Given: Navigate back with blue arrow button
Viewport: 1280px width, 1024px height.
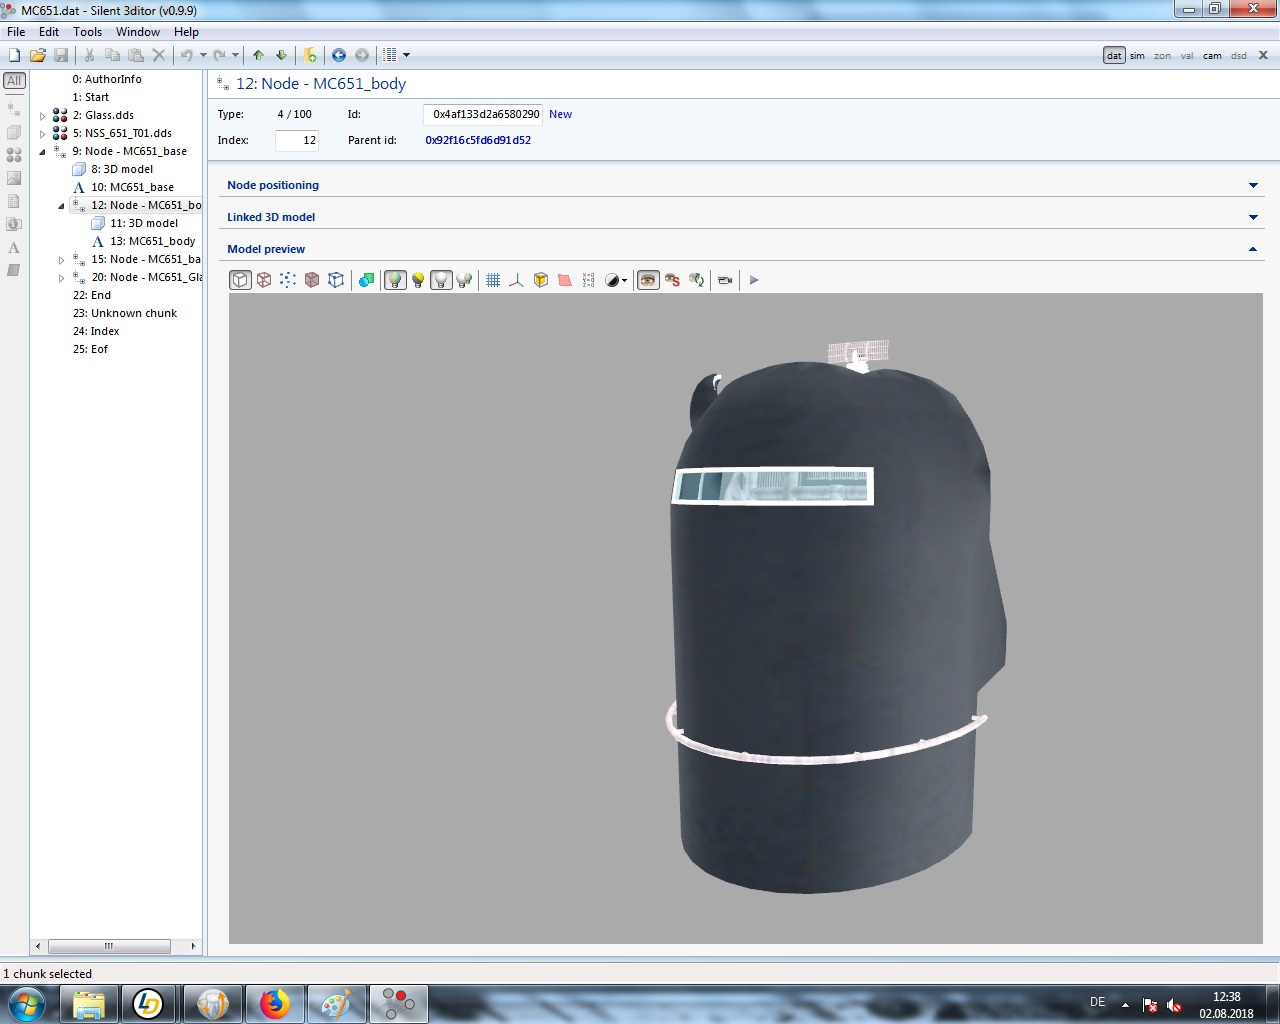Looking at the screenshot, I should (339, 55).
